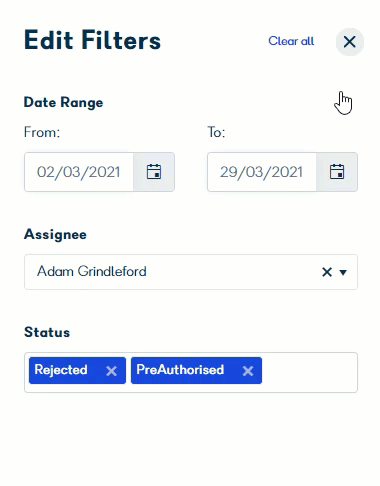
Task: Focus the From date field 02/03/2021
Action: point(79,172)
